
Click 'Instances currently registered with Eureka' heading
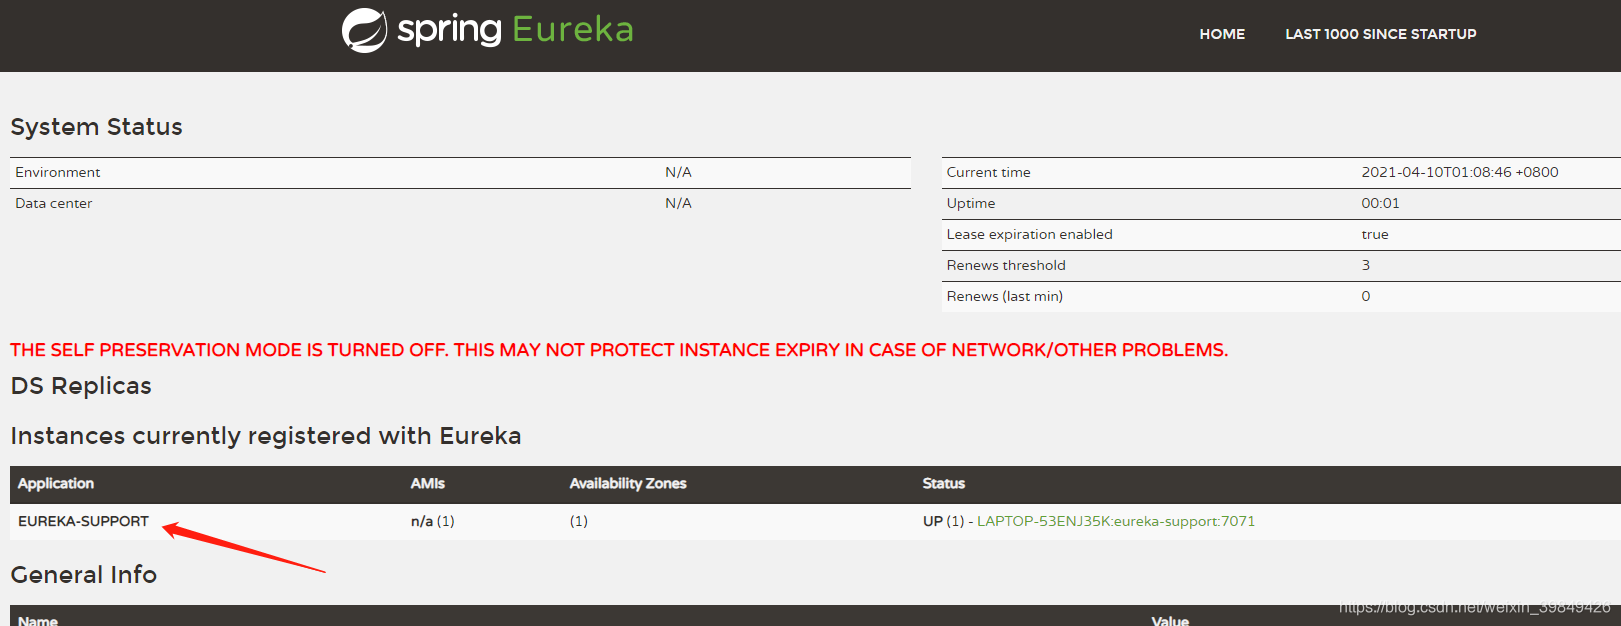point(265,436)
